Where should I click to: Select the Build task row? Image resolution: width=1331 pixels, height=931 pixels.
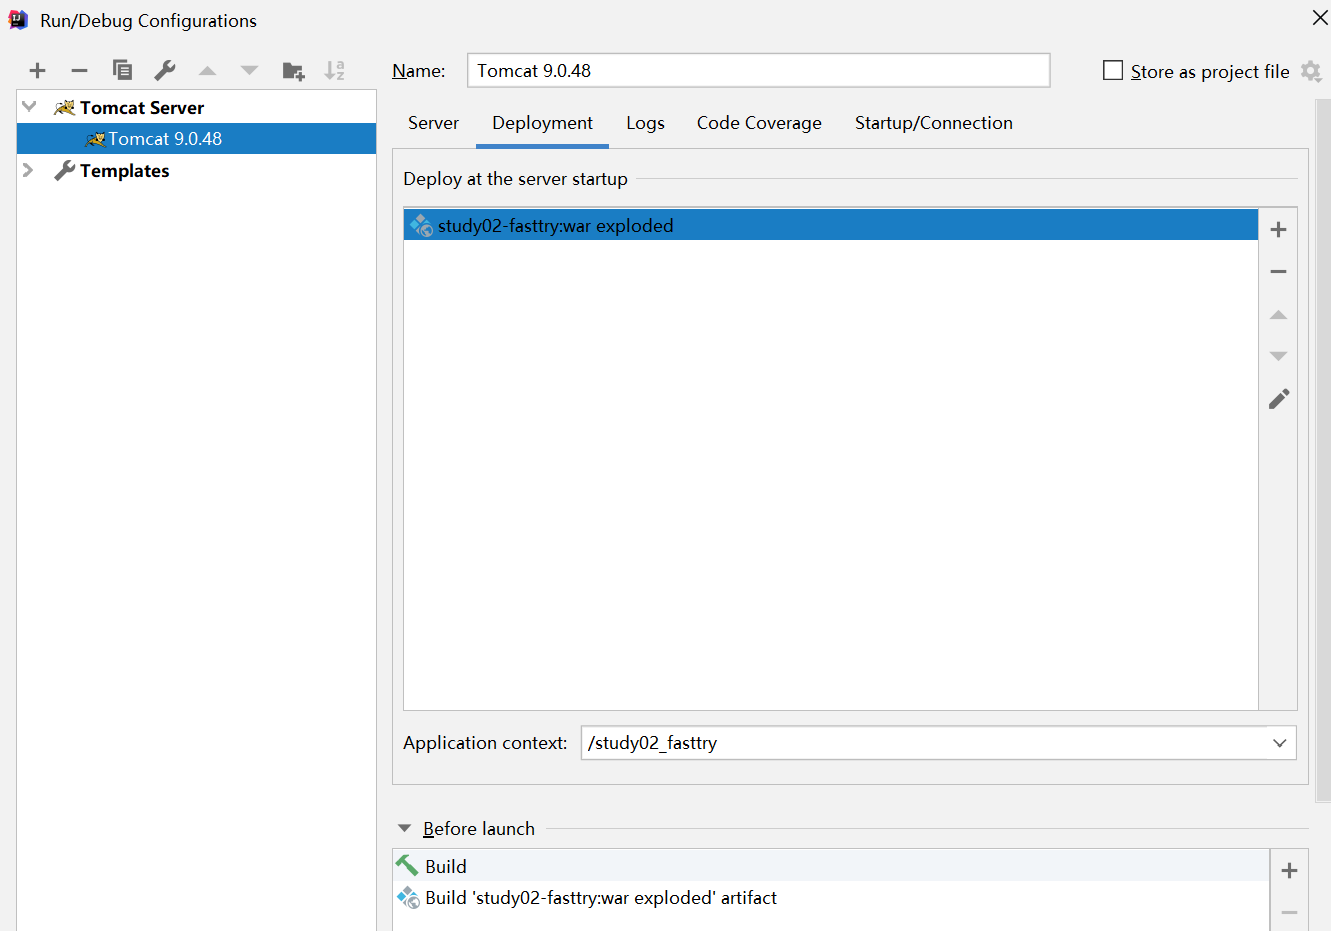(x=830, y=866)
